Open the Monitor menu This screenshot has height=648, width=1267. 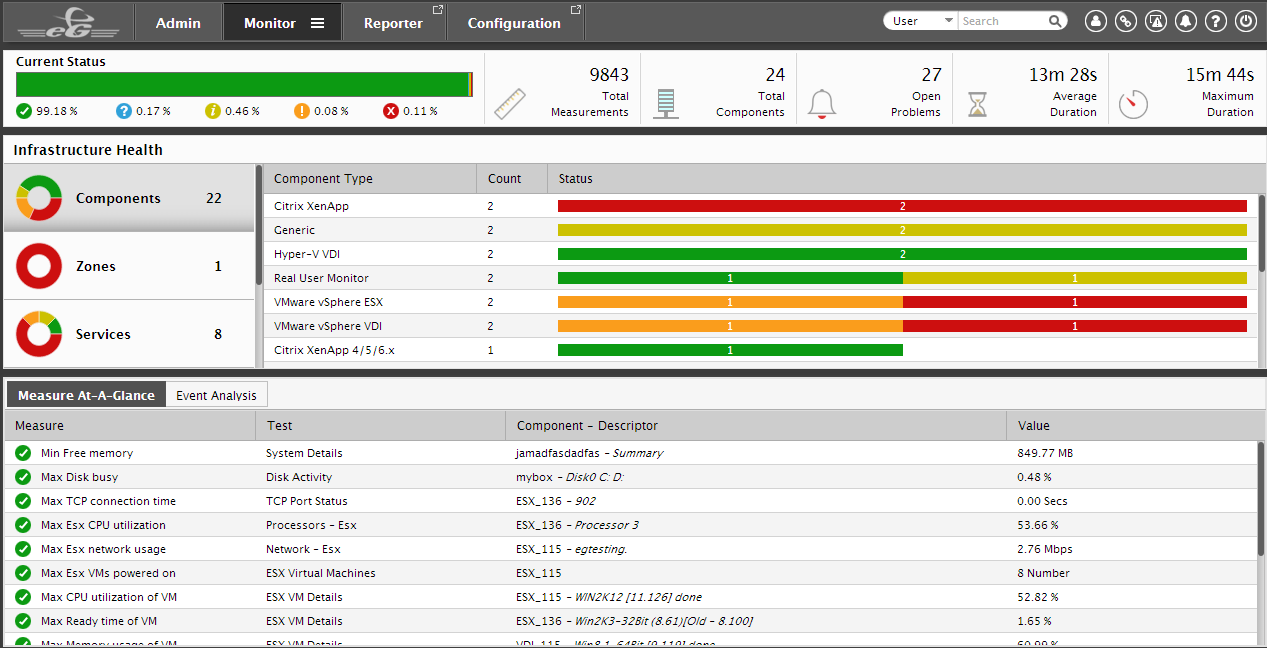pos(282,22)
